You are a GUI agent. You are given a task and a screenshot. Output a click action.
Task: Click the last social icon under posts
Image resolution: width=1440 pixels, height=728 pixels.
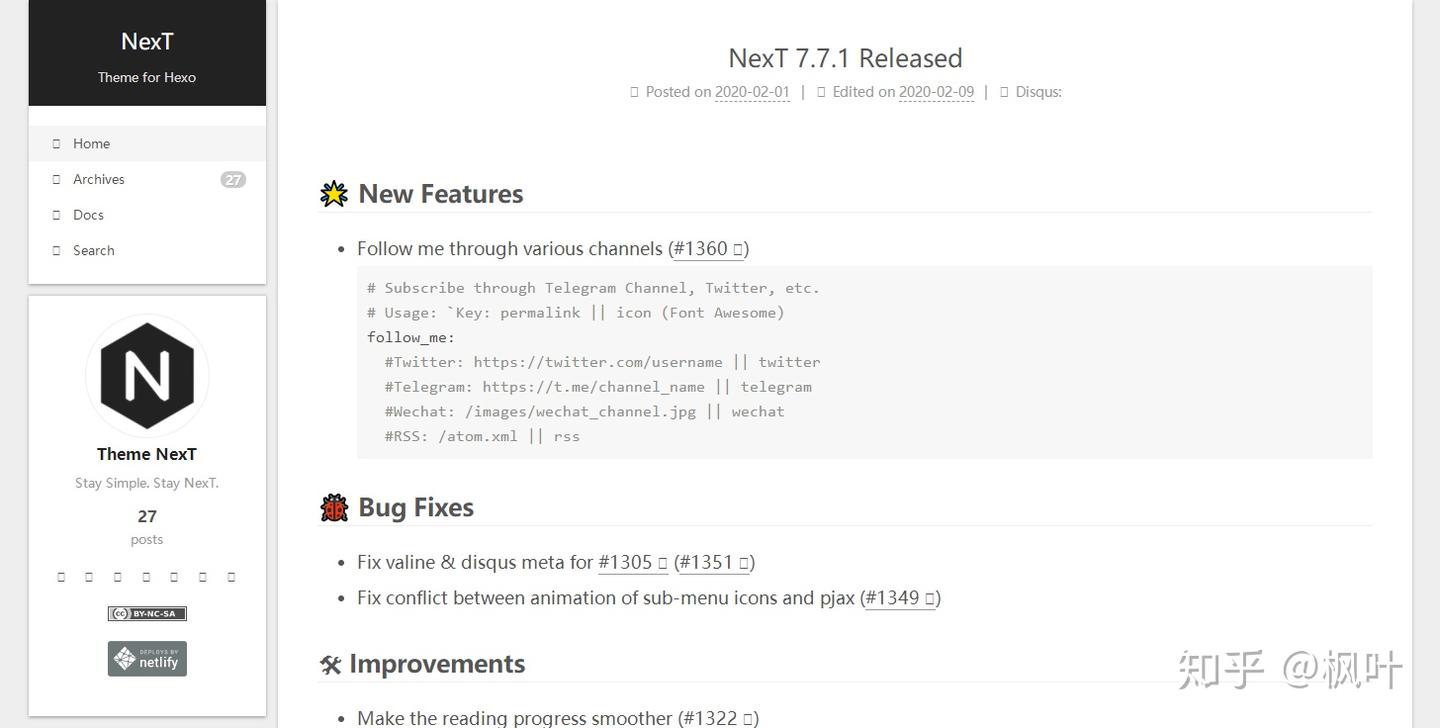[x=231, y=577]
